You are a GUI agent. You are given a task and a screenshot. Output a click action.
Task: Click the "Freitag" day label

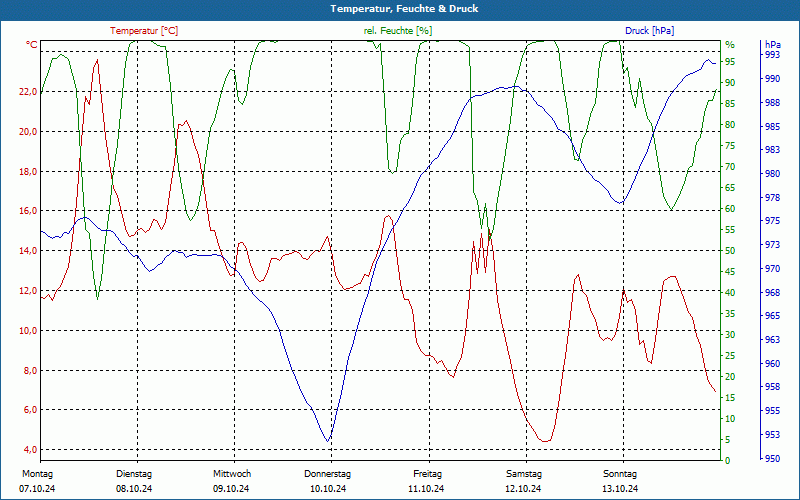click(428, 473)
